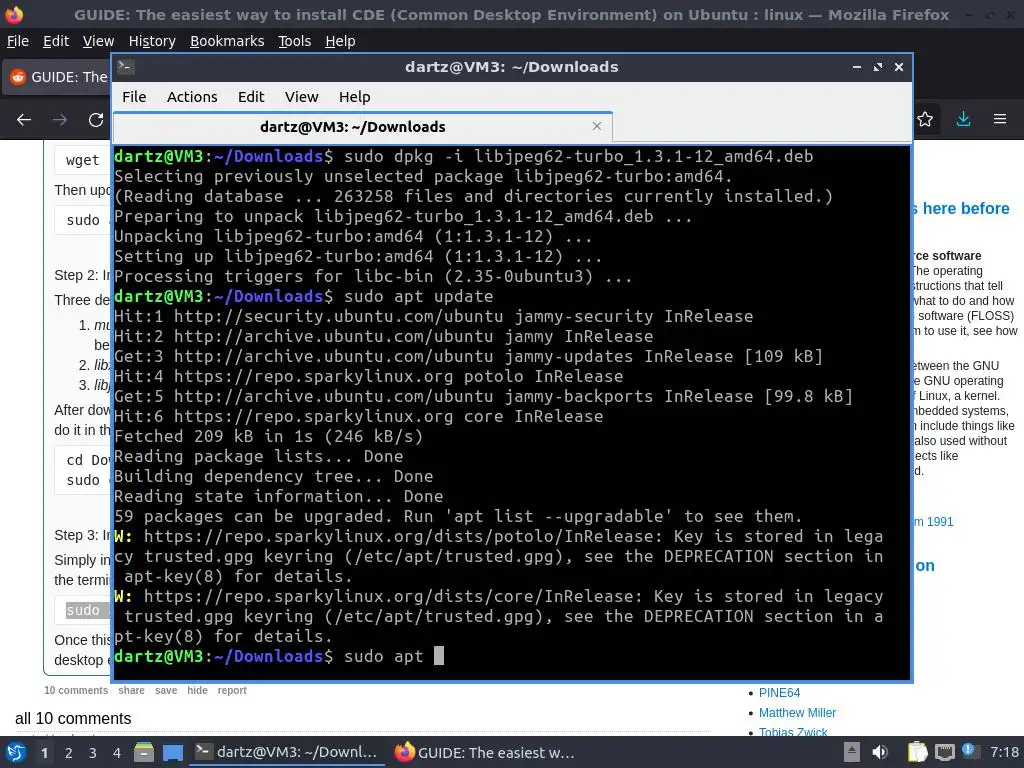Viewport: 1024px width, 768px height.
Task: Open the Lubuntu start menu icon
Action: pos(16,752)
